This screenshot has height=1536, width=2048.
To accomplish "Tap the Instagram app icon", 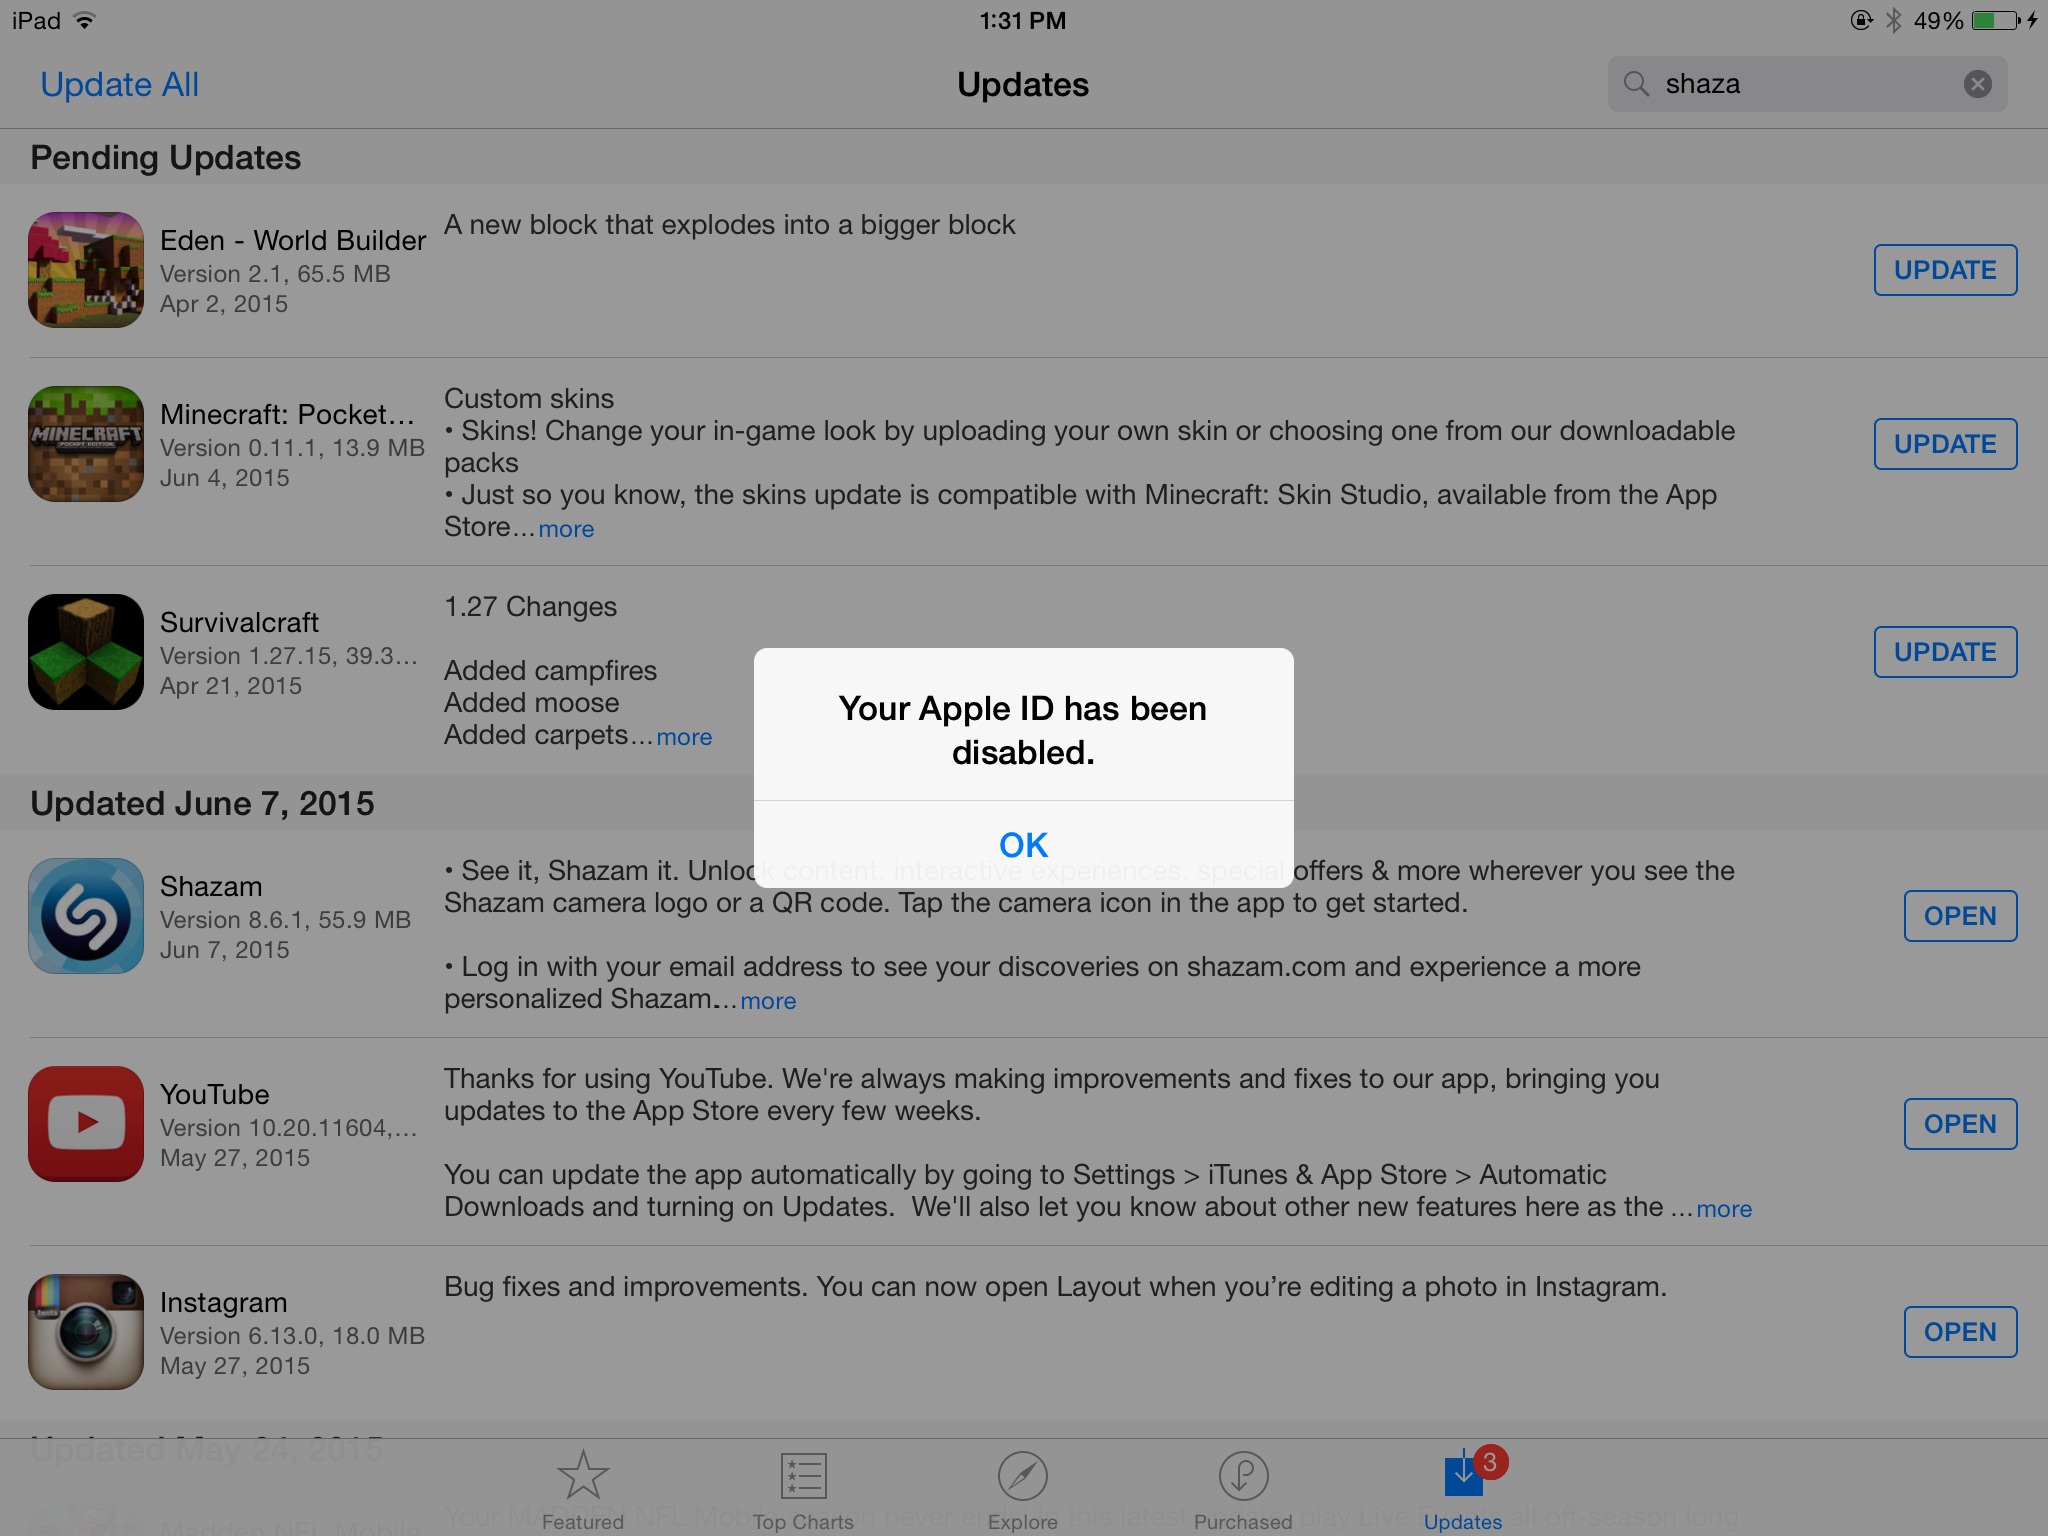I will tap(86, 1332).
